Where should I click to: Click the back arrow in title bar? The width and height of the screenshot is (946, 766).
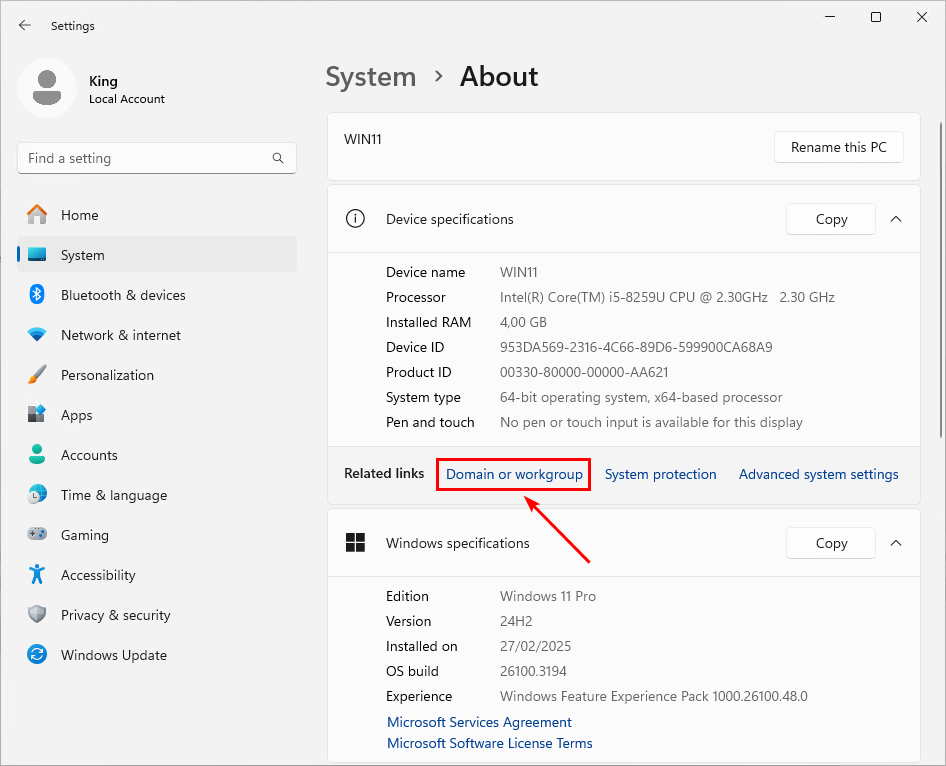click(25, 25)
